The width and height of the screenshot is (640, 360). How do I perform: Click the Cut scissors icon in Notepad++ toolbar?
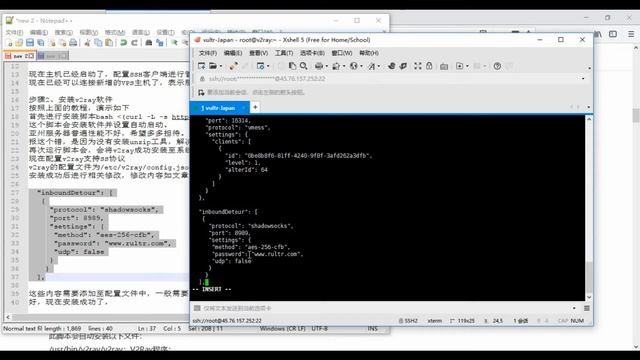[x=87, y=42]
